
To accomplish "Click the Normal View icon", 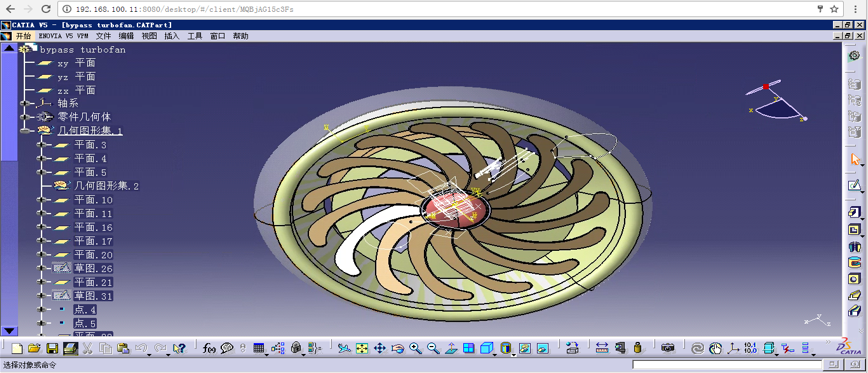I will click(451, 348).
